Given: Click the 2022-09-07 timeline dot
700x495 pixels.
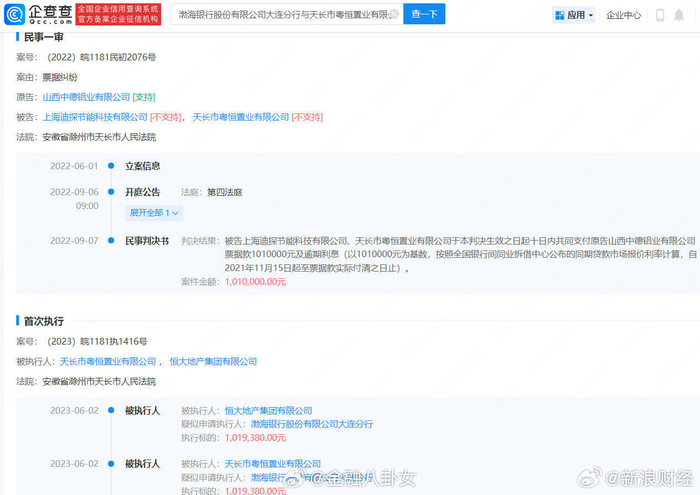Looking at the screenshot, I should pyautogui.click(x=111, y=241).
